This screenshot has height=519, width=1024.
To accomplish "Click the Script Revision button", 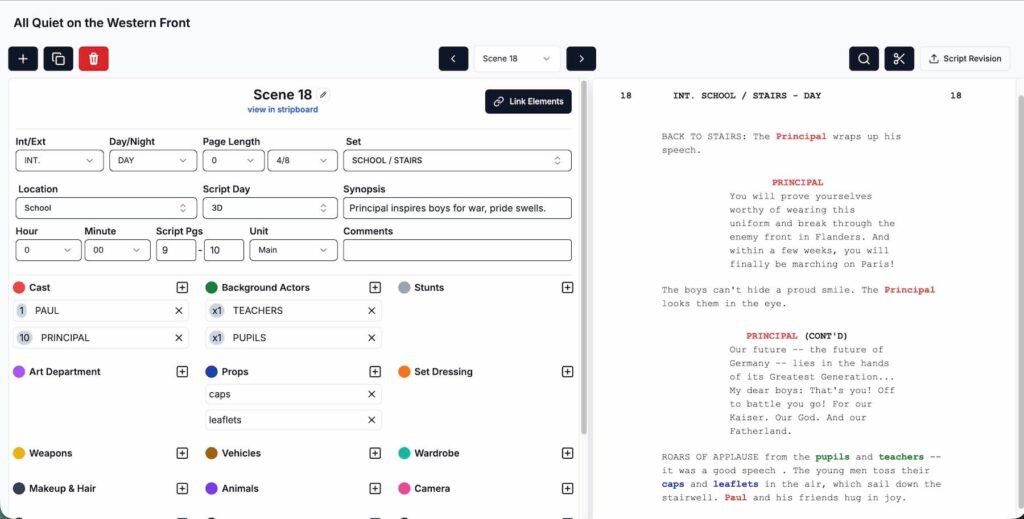I will click(964, 59).
